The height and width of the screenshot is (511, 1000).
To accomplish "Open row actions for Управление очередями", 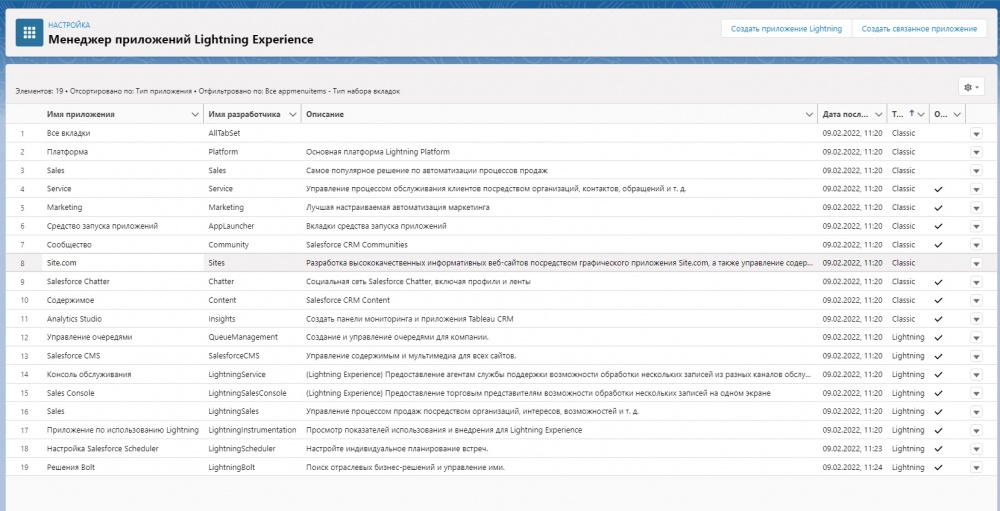I will tap(976, 337).
